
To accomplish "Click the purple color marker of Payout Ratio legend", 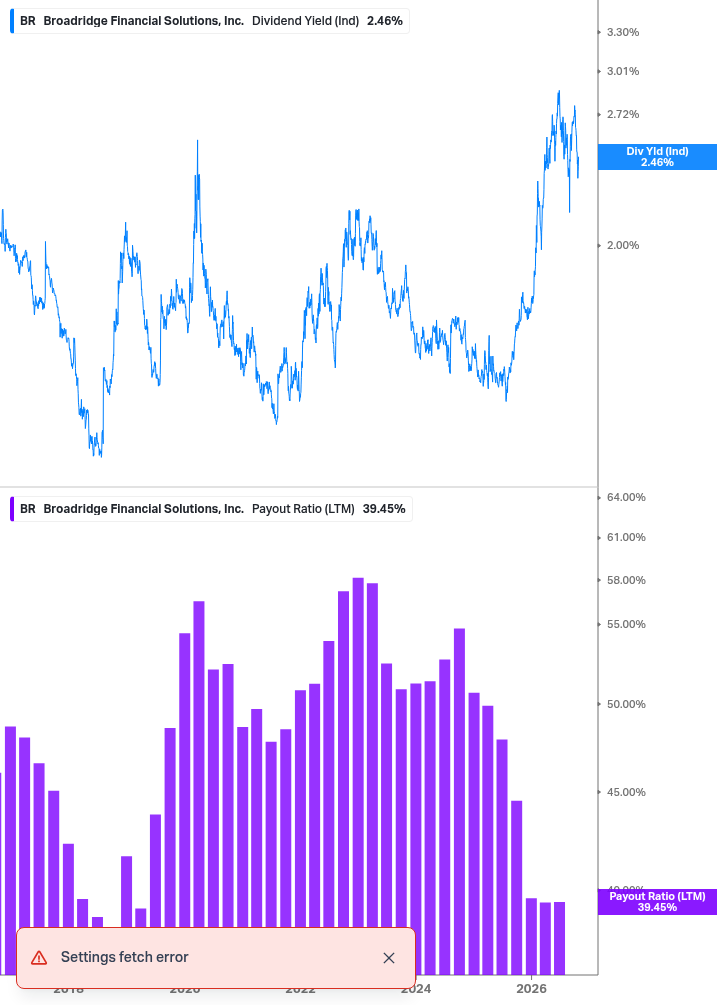I will tap(12, 509).
